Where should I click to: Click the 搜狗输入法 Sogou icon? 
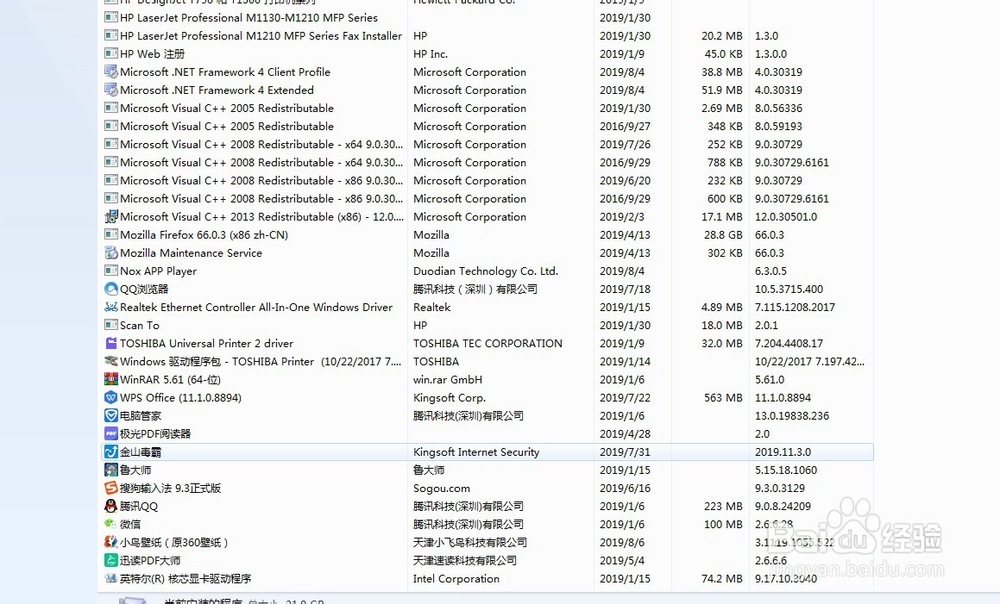pyautogui.click(x=111, y=488)
